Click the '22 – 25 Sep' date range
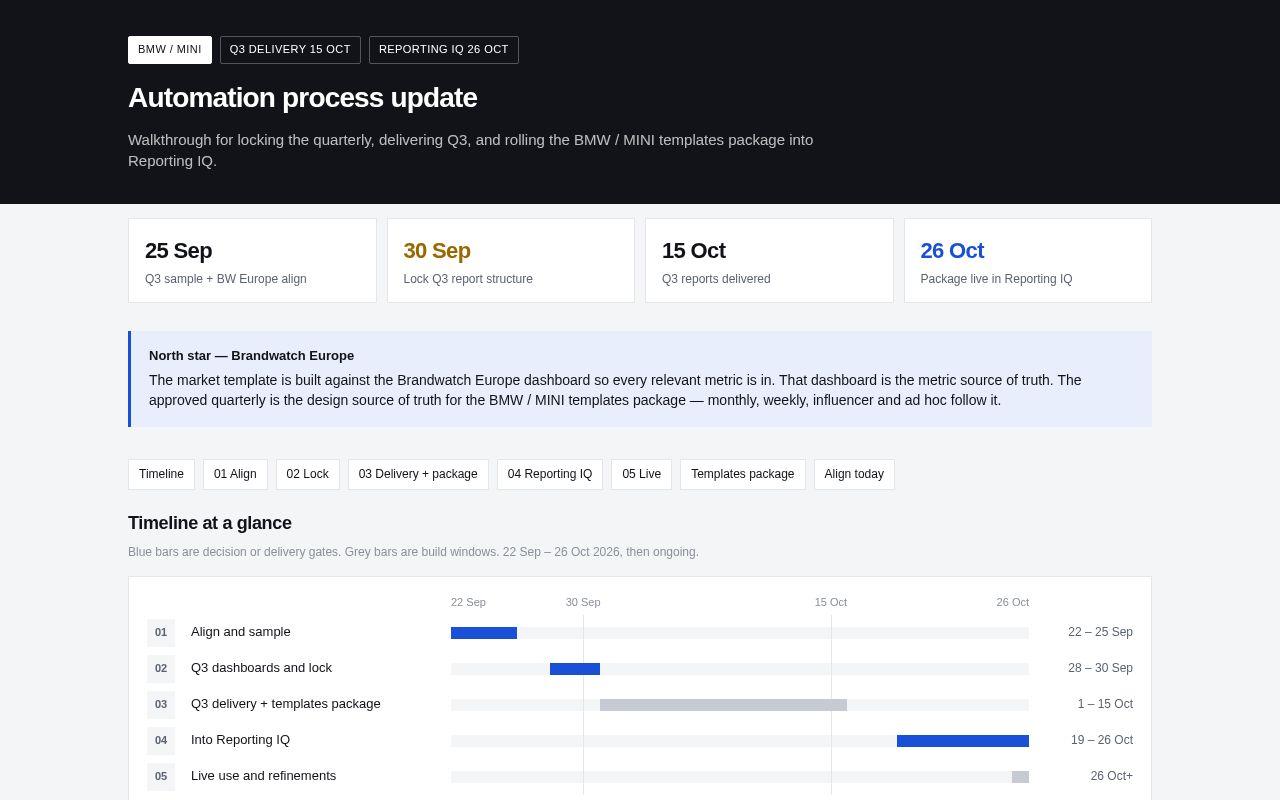Image resolution: width=1280 pixels, height=800 pixels. [x=1100, y=632]
